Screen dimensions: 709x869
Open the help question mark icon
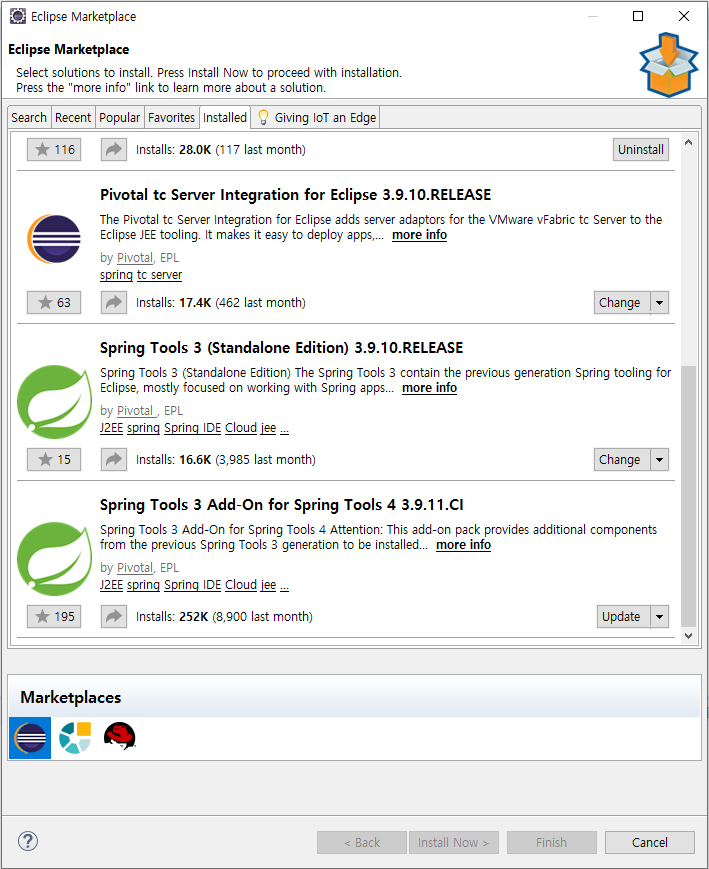[28, 841]
